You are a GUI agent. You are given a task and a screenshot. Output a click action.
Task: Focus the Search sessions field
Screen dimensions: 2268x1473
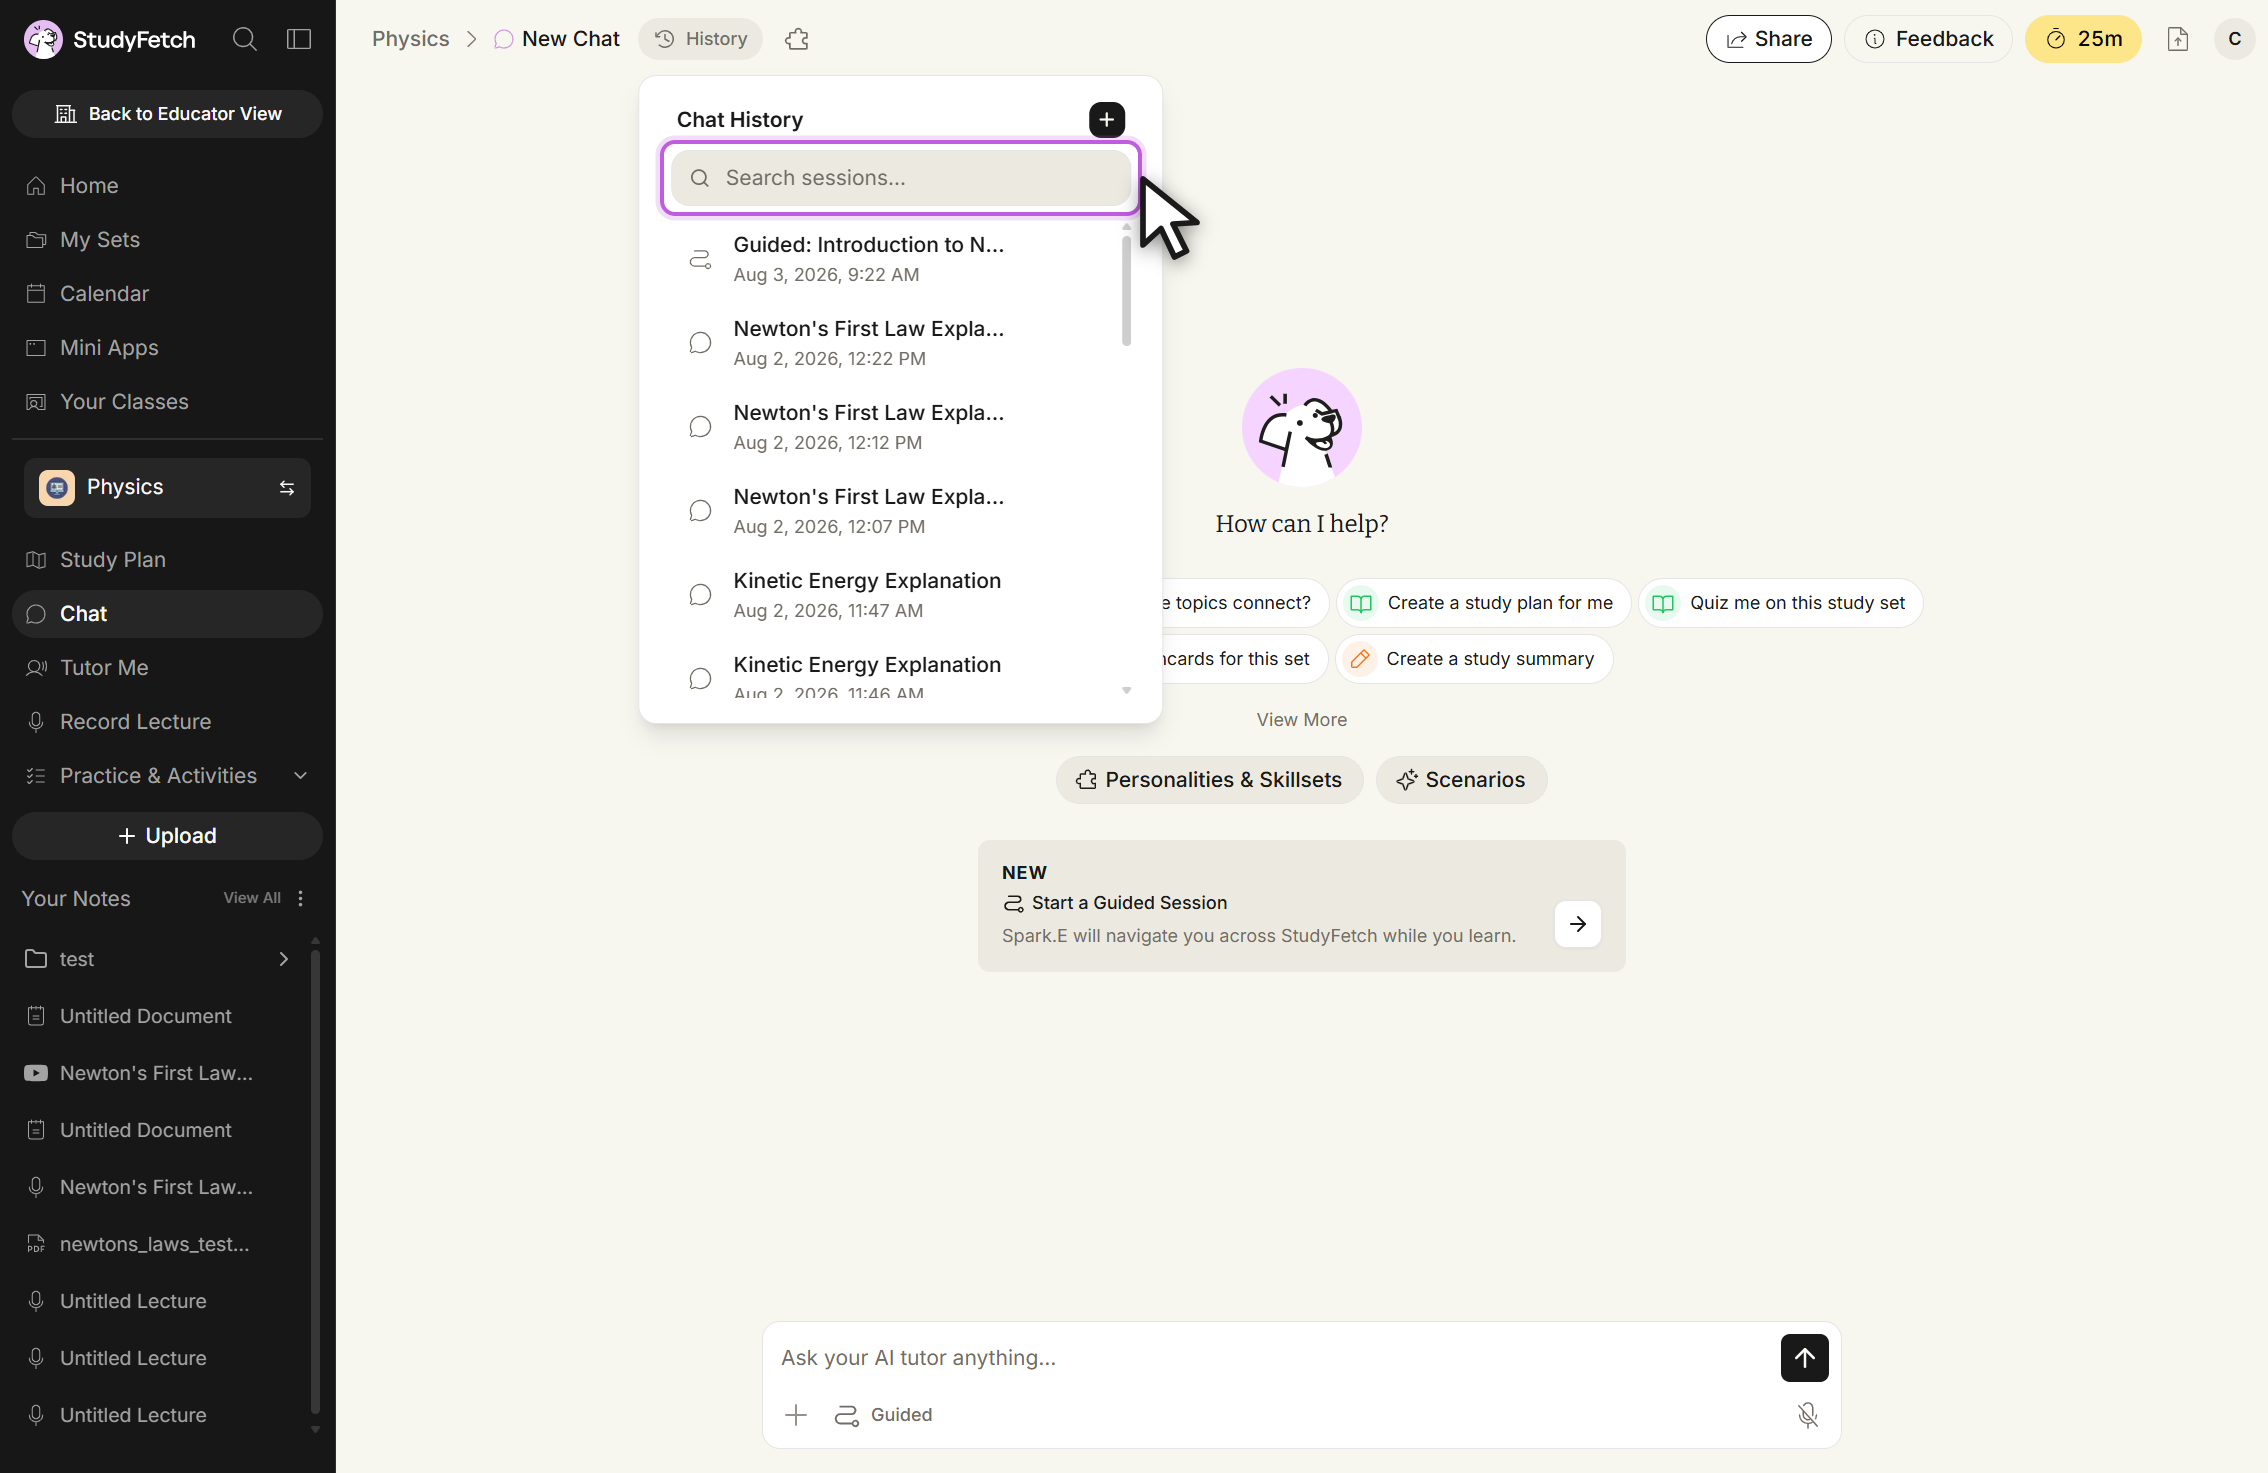901,178
